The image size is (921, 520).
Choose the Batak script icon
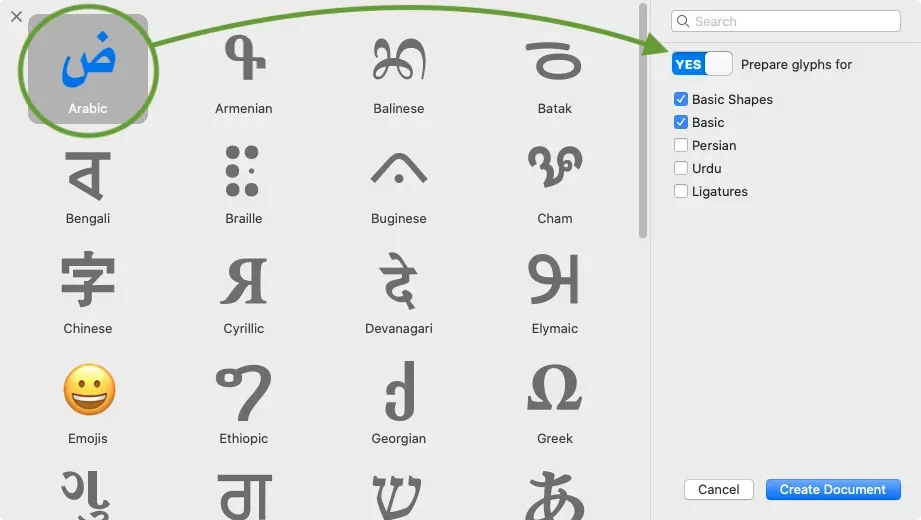click(x=554, y=61)
